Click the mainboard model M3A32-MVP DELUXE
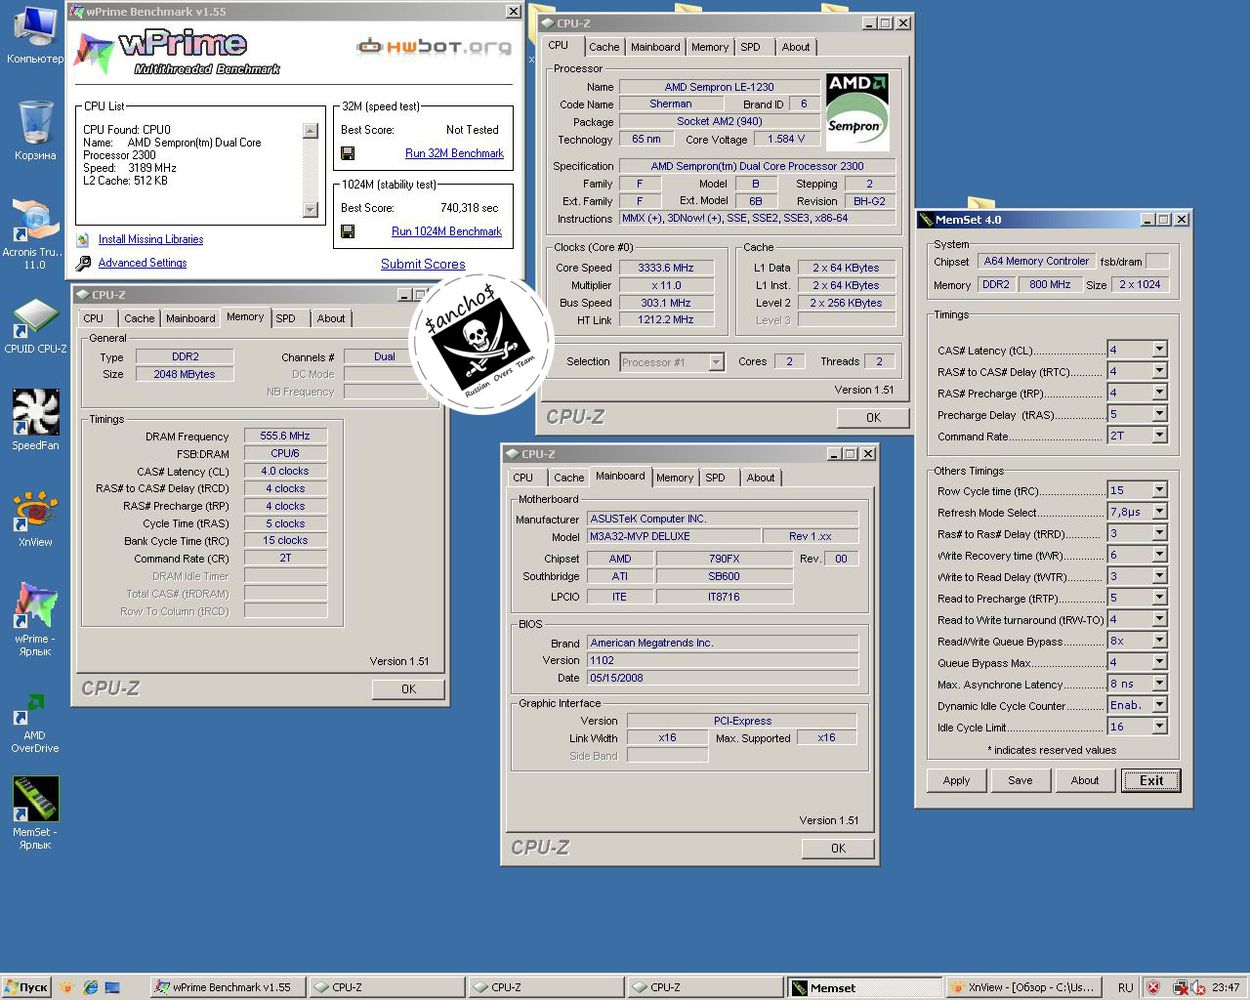 (x=674, y=536)
